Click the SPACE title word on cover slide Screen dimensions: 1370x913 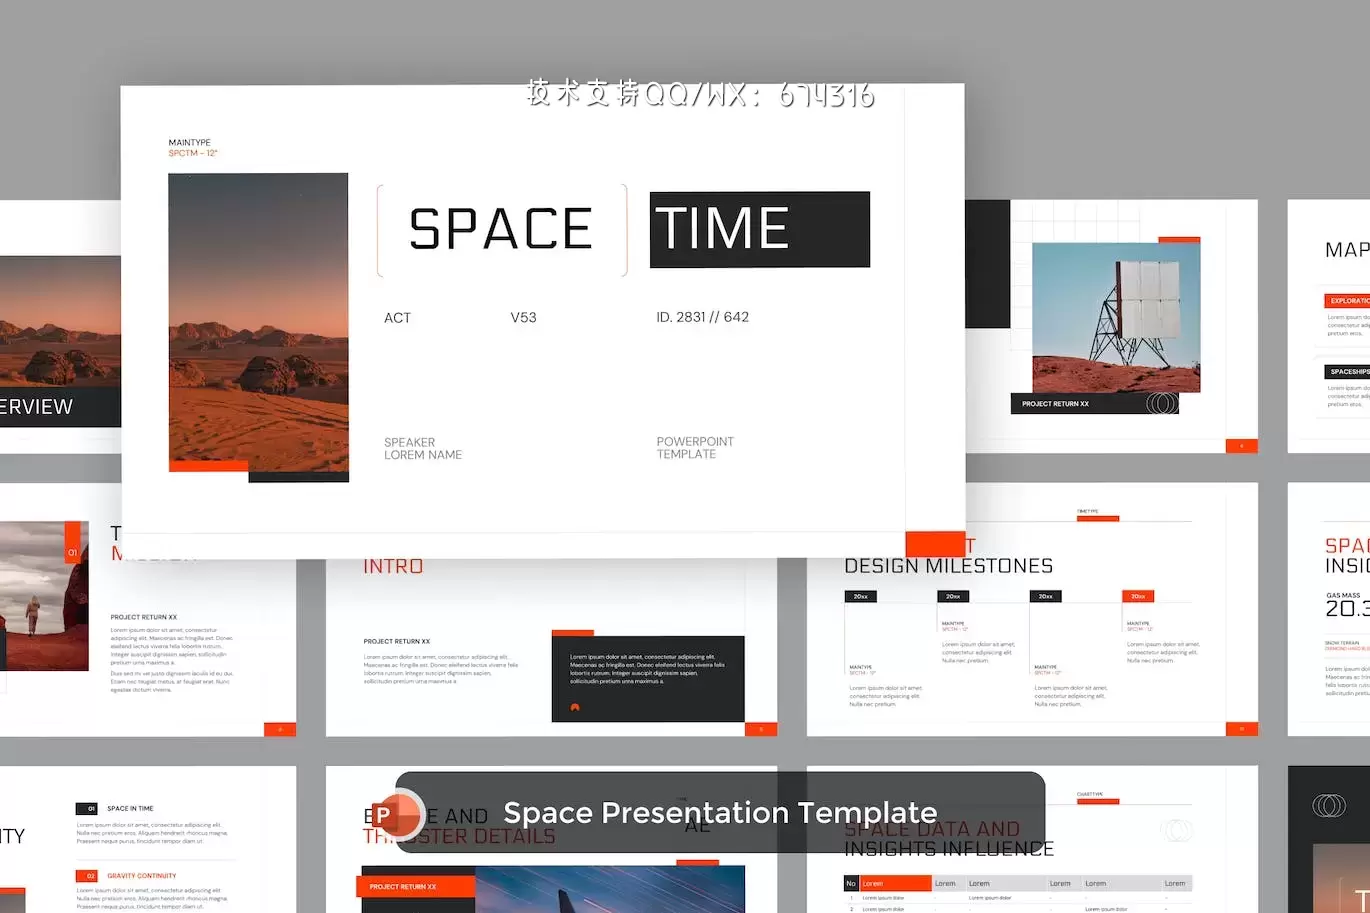click(500, 229)
